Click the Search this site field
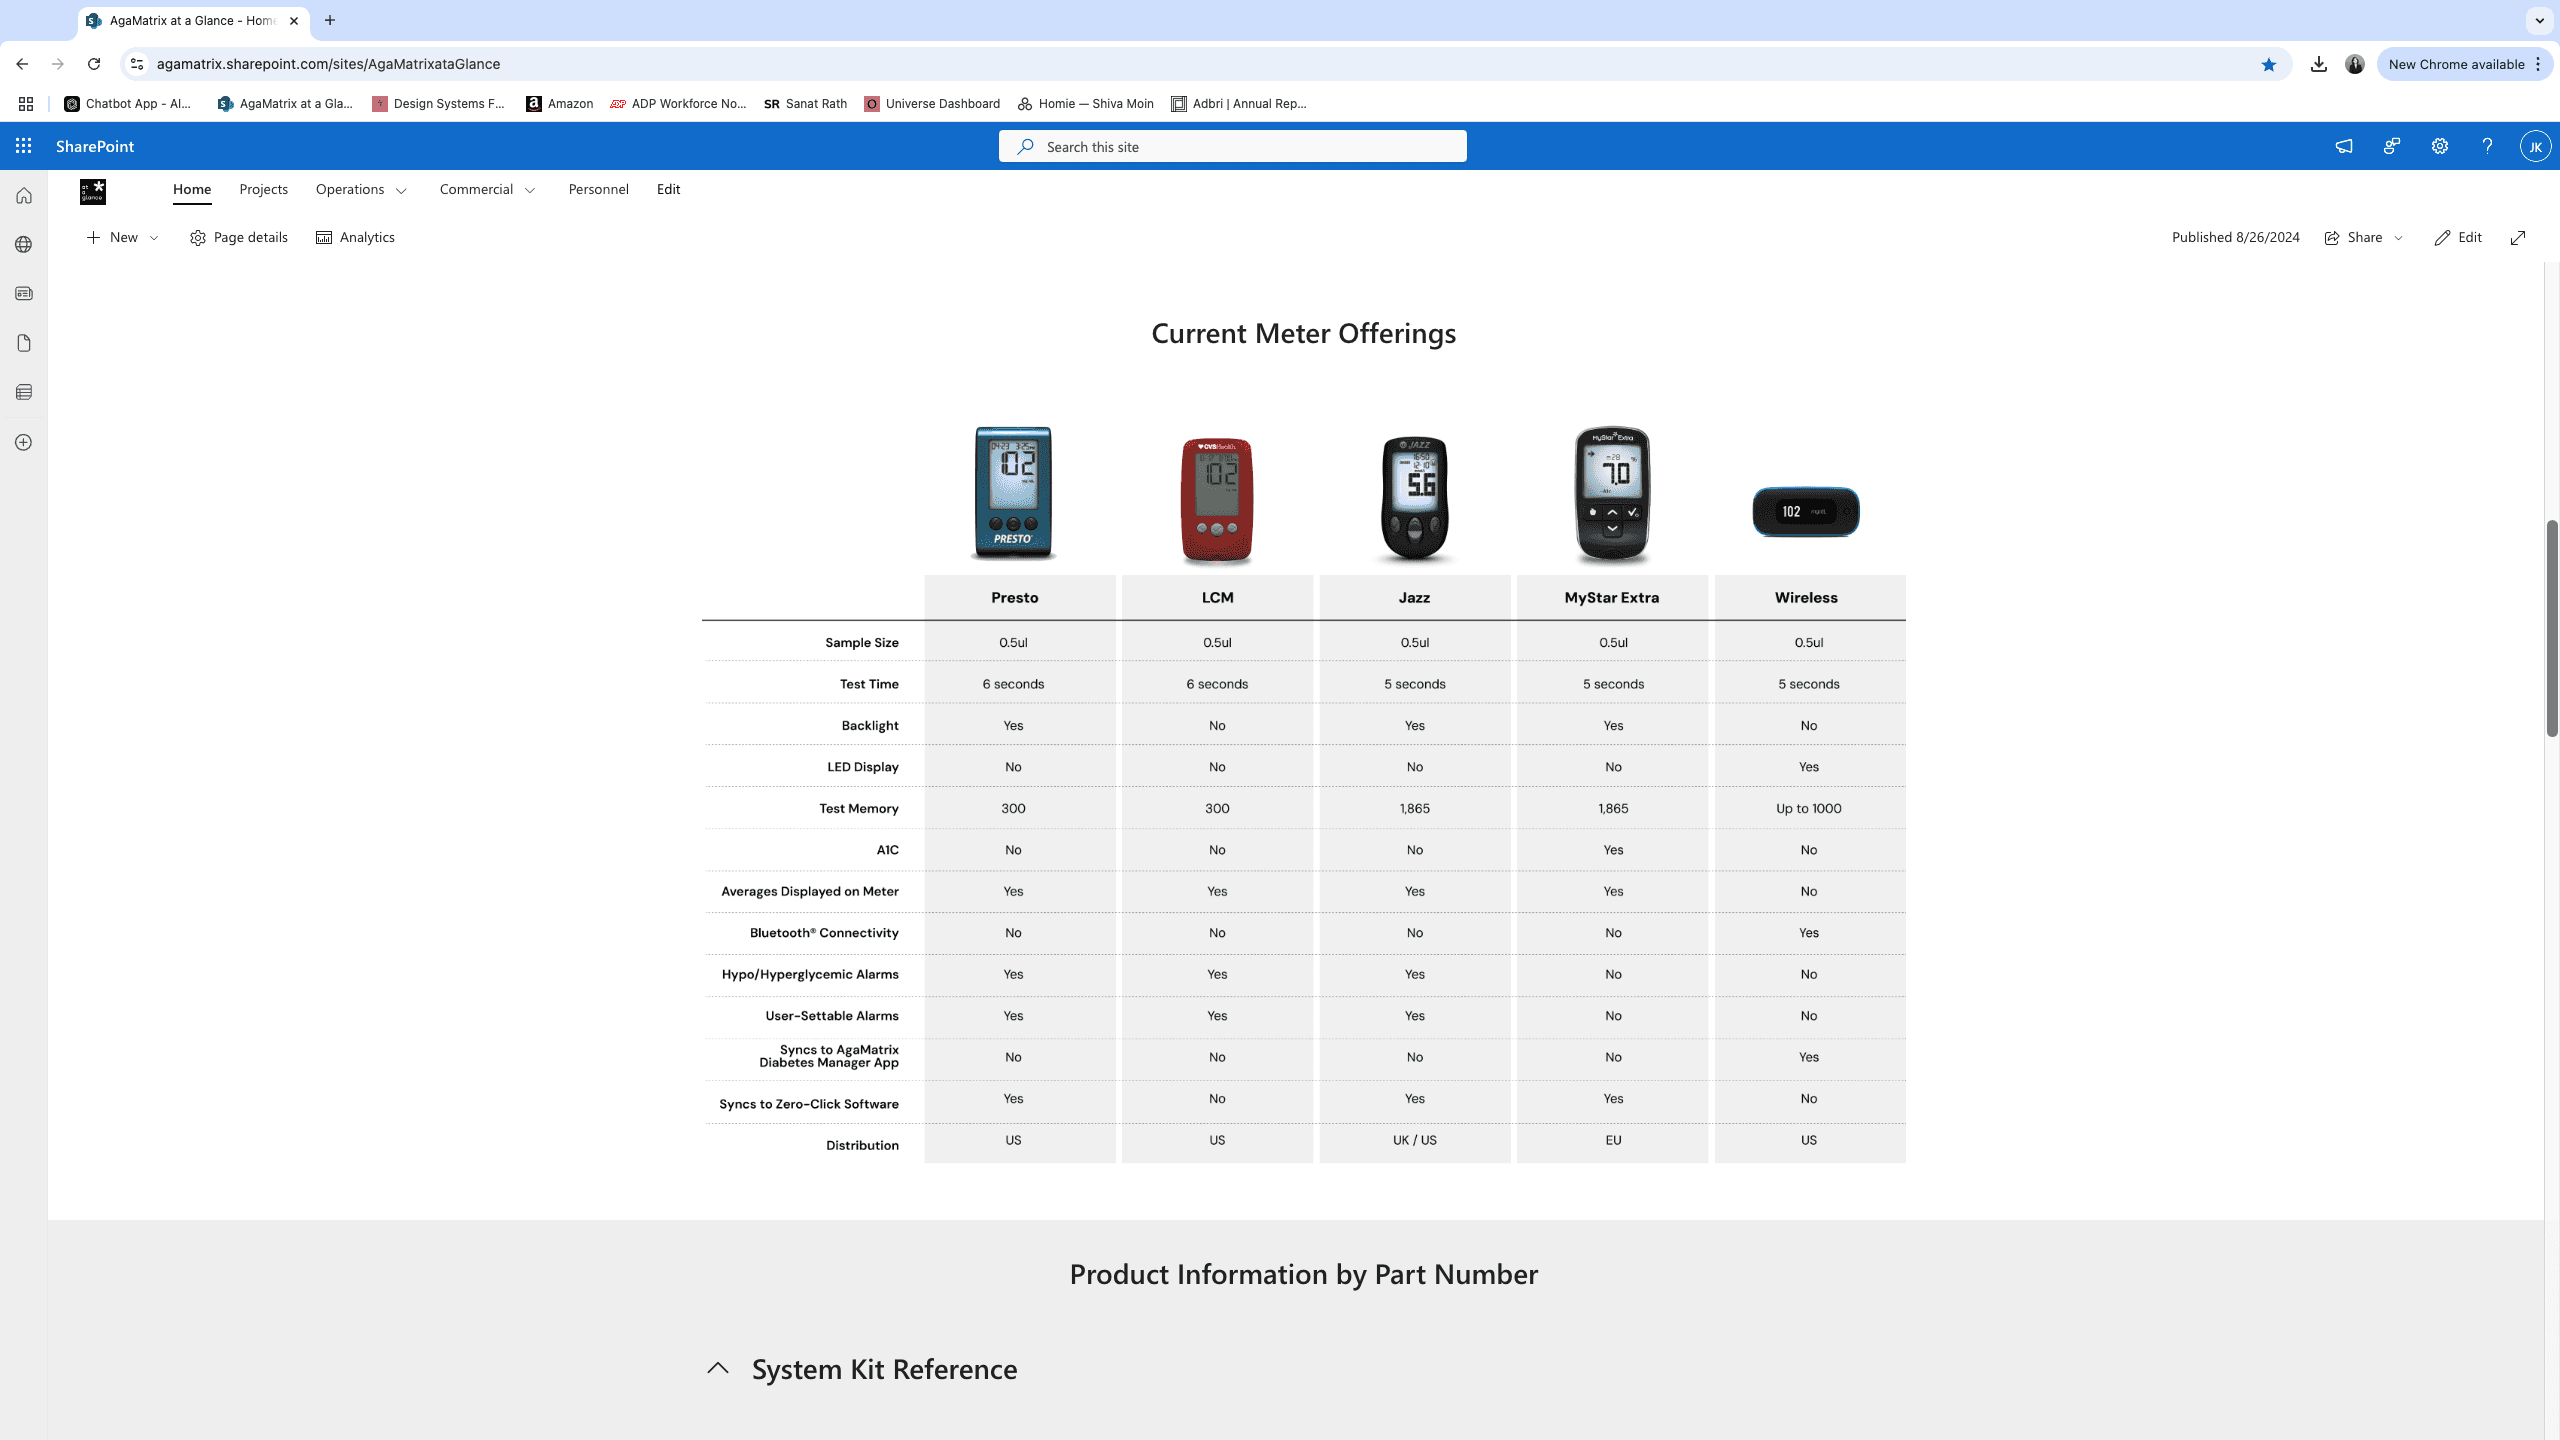The image size is (2560, 1440). click(x=1232, y=147)
